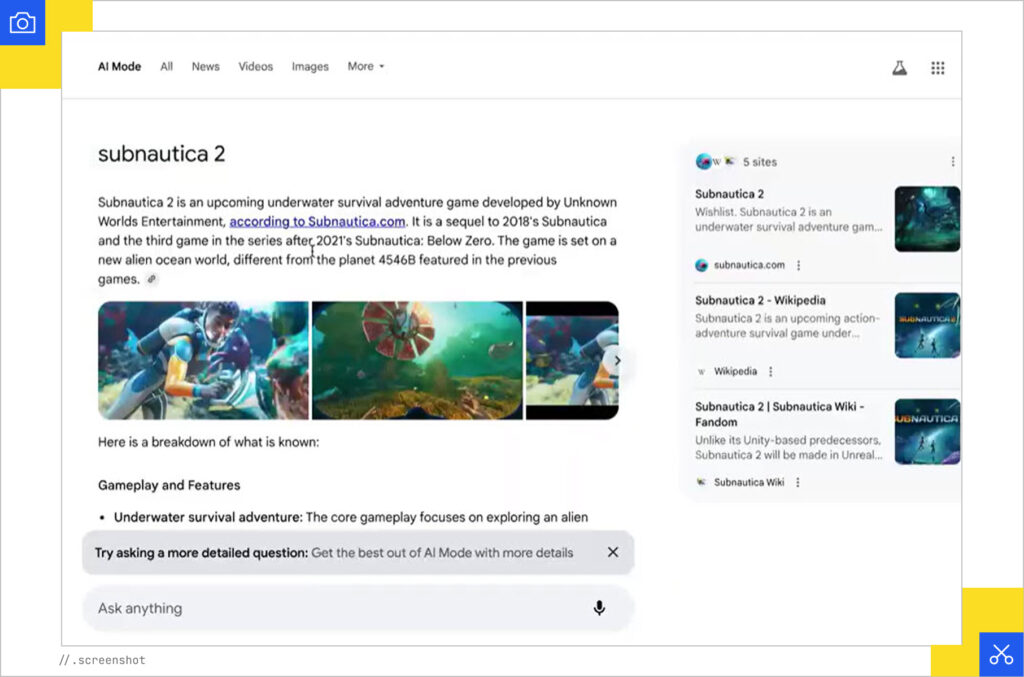Dismiss the detailed question tip banner
Screen dimensions: 1024x677
(x=613, y=552)
